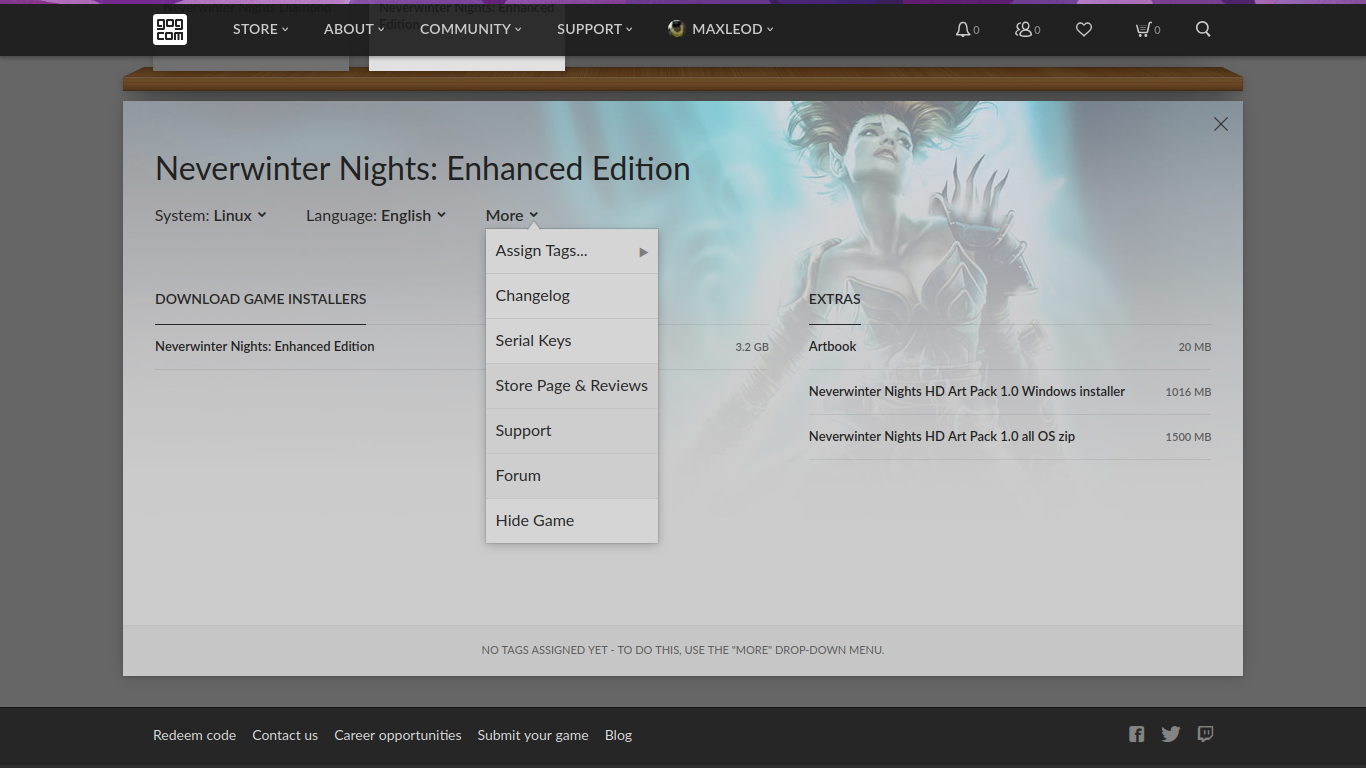Open the Twitch icon in the footer
1366x768 pixels.
(x=1206, y=734)
